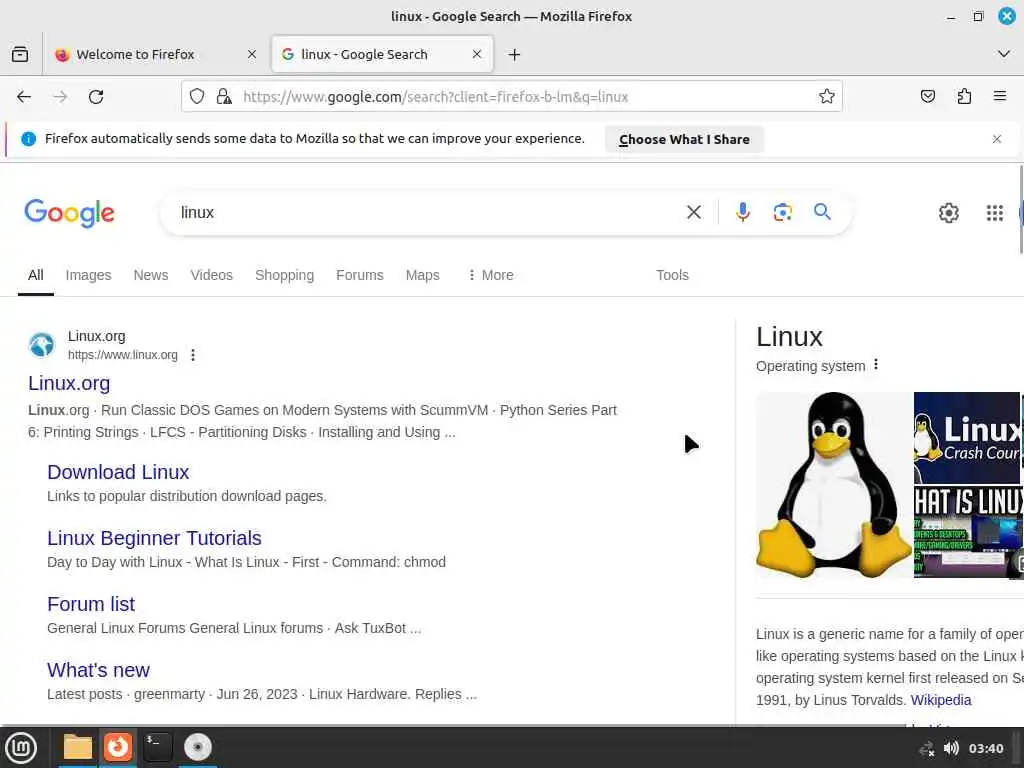This screenshot has height=768, width=1024.
Task: Start voice search with the microphone
Action: coord(743,212)
